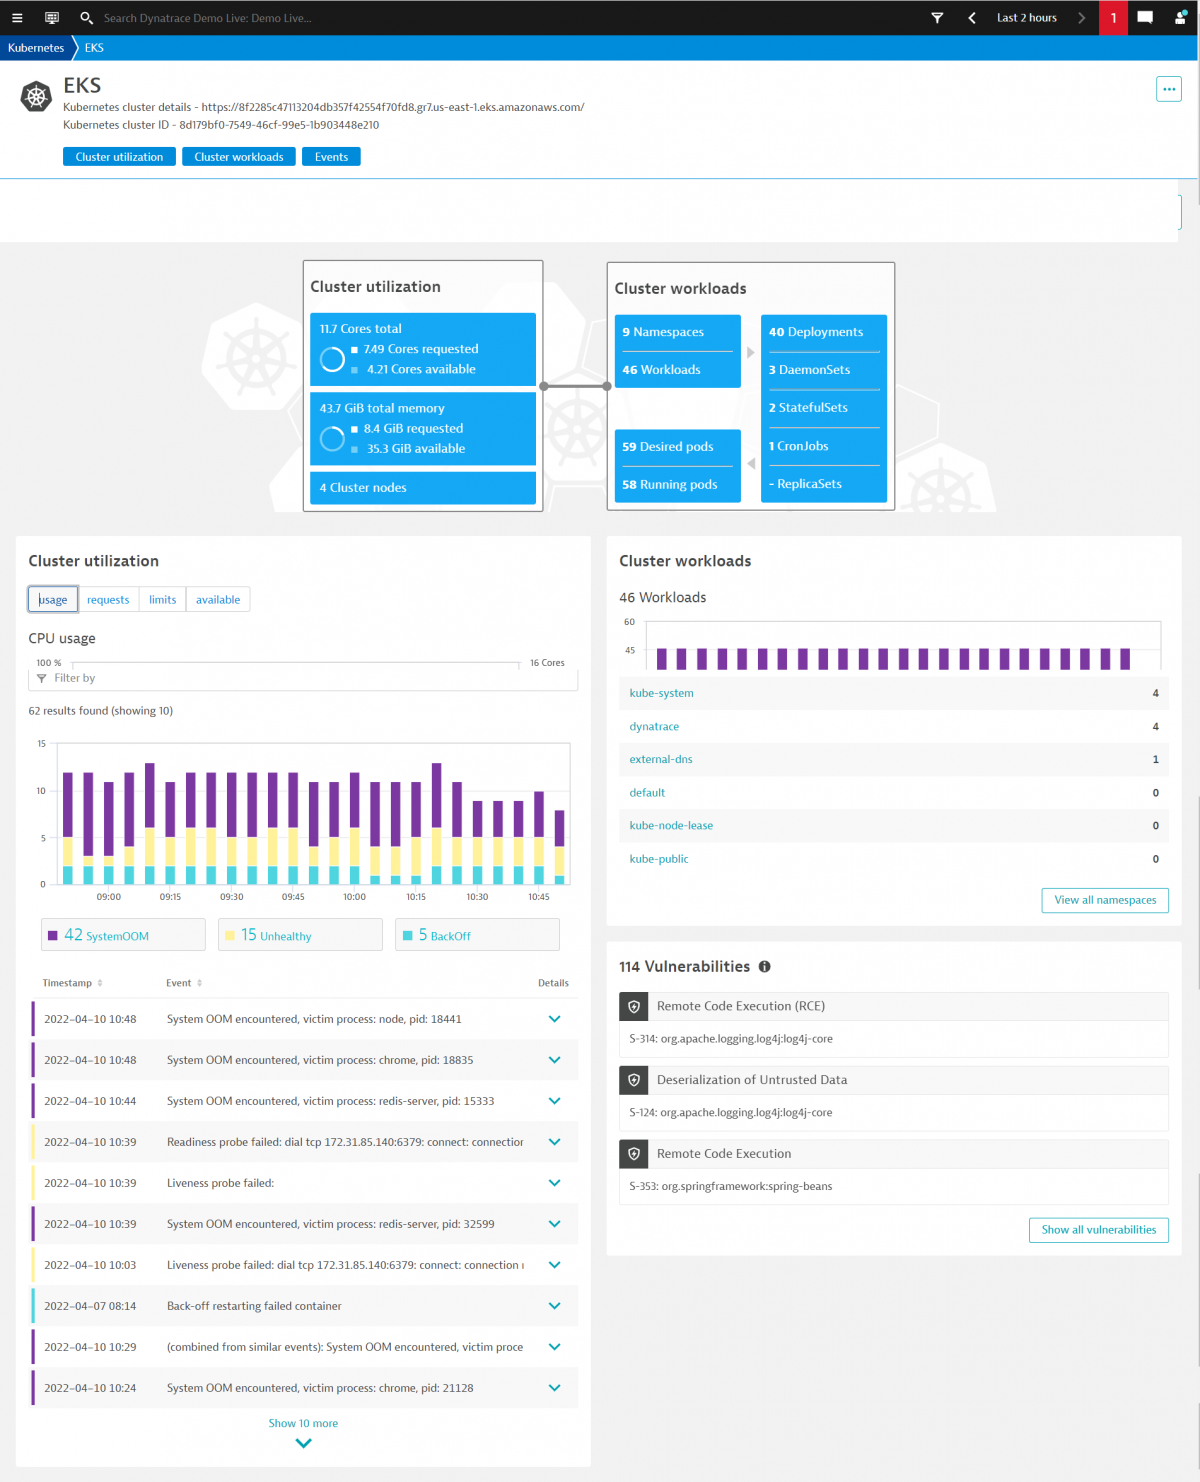Open the dashboards icon in the top bar
The height and width of the screenshot is (1482, 1200).
(51, 17)
